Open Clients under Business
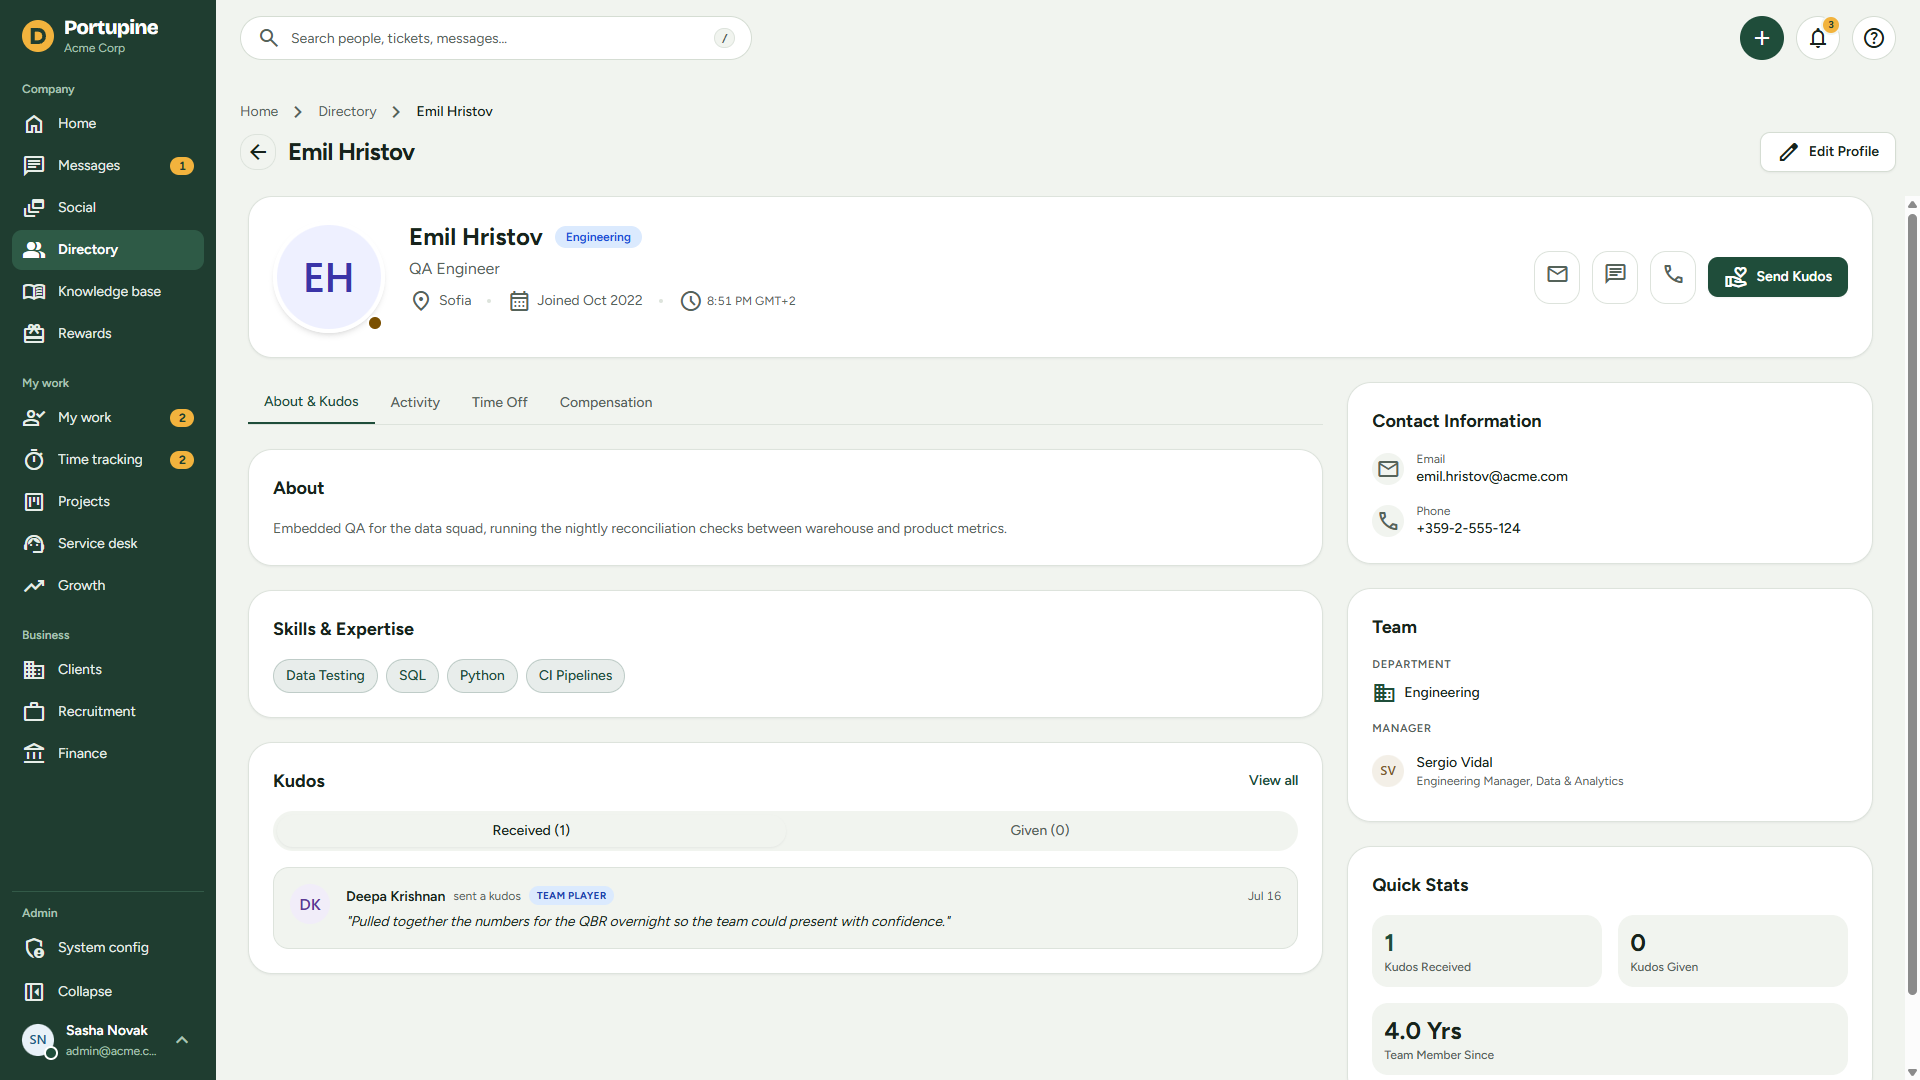This screenshot has width=1920, height=1080. tap(108, 670)
